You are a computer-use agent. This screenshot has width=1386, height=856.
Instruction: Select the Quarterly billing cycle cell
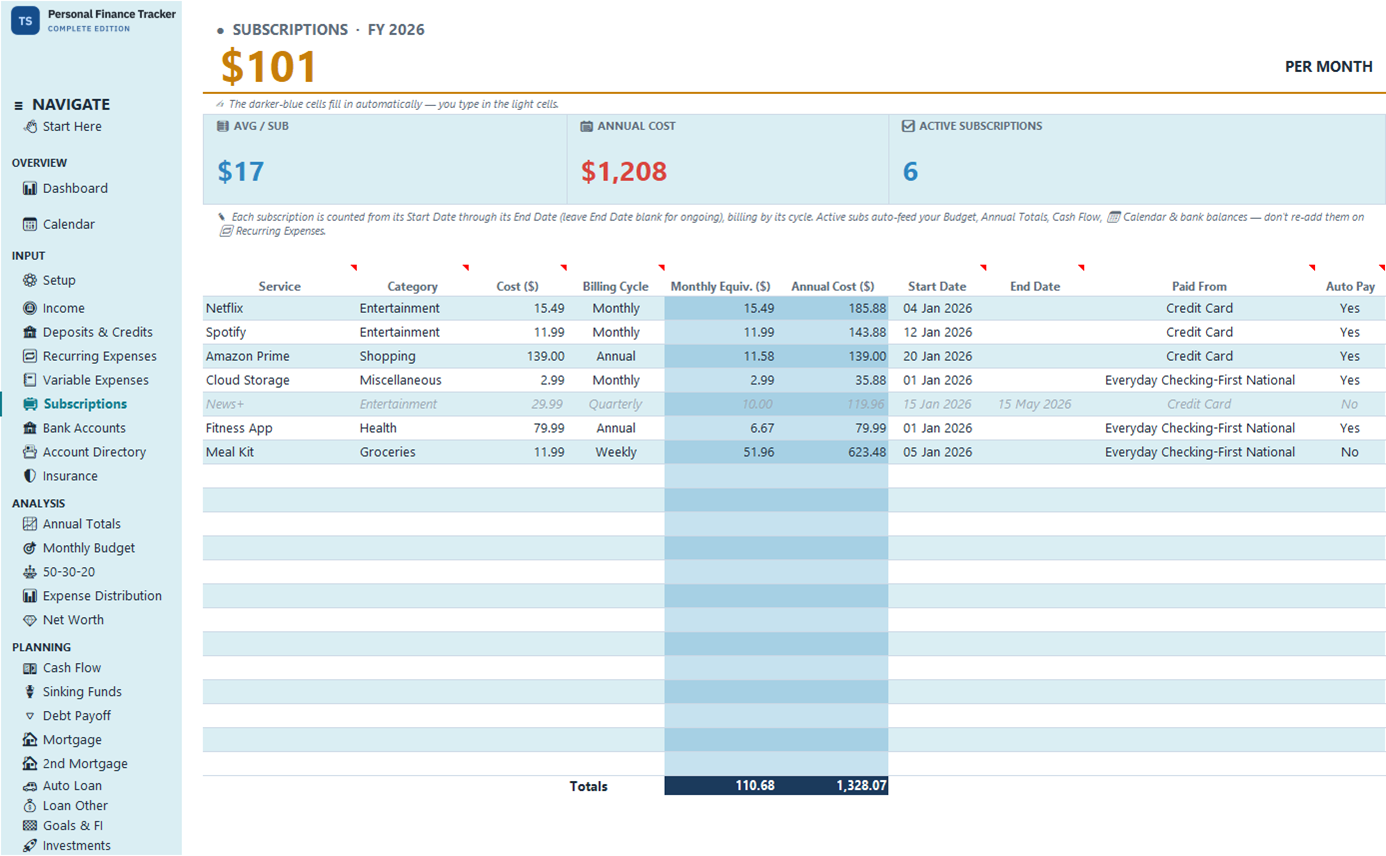click(x=616, y=405)
